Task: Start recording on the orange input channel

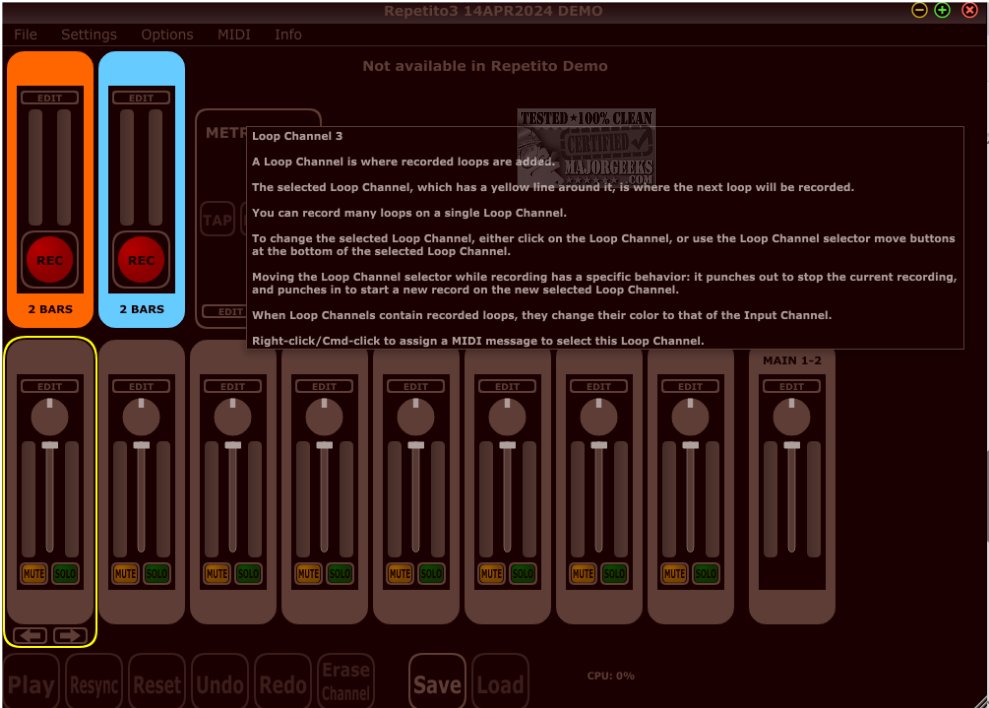Action: tap(50, 260)
